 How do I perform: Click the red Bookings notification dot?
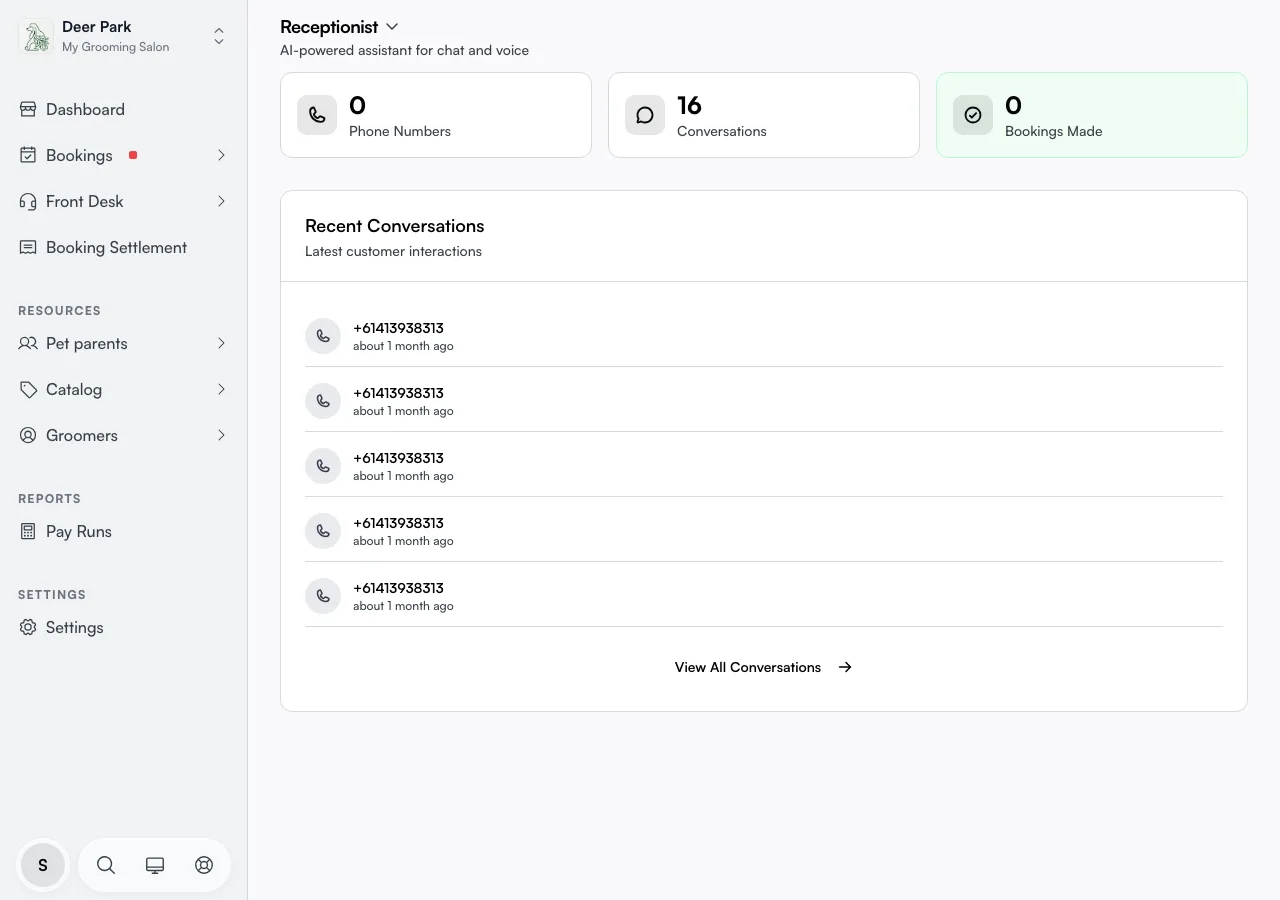(133, 155)
